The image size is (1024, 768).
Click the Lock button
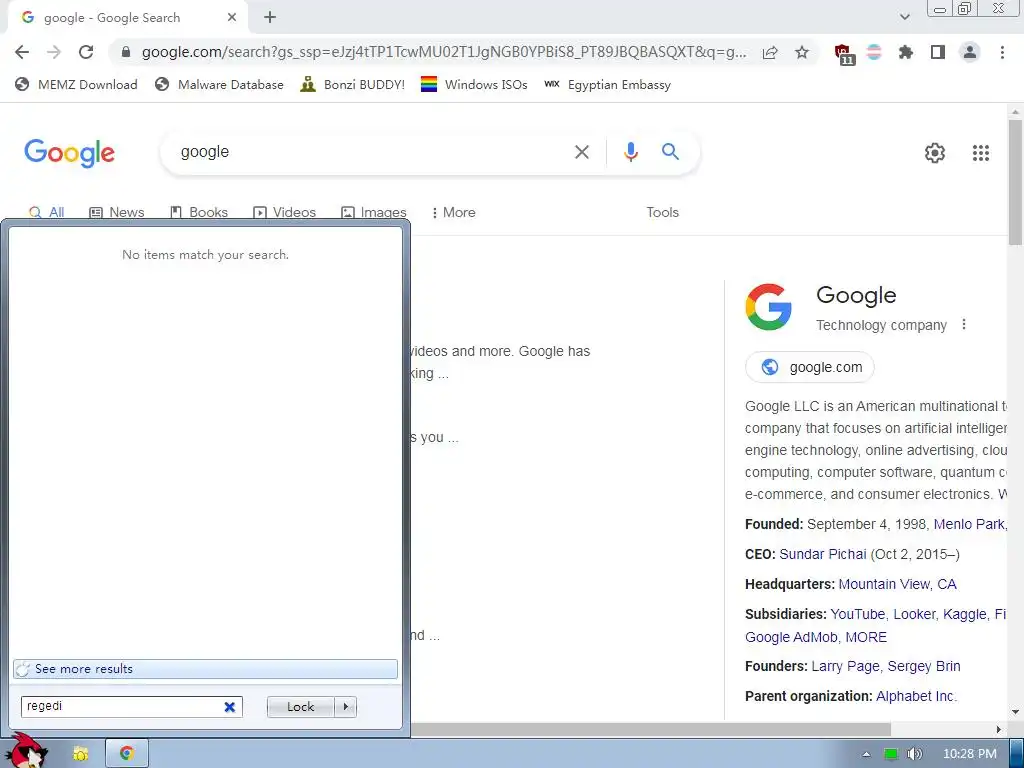coord(300,707)
